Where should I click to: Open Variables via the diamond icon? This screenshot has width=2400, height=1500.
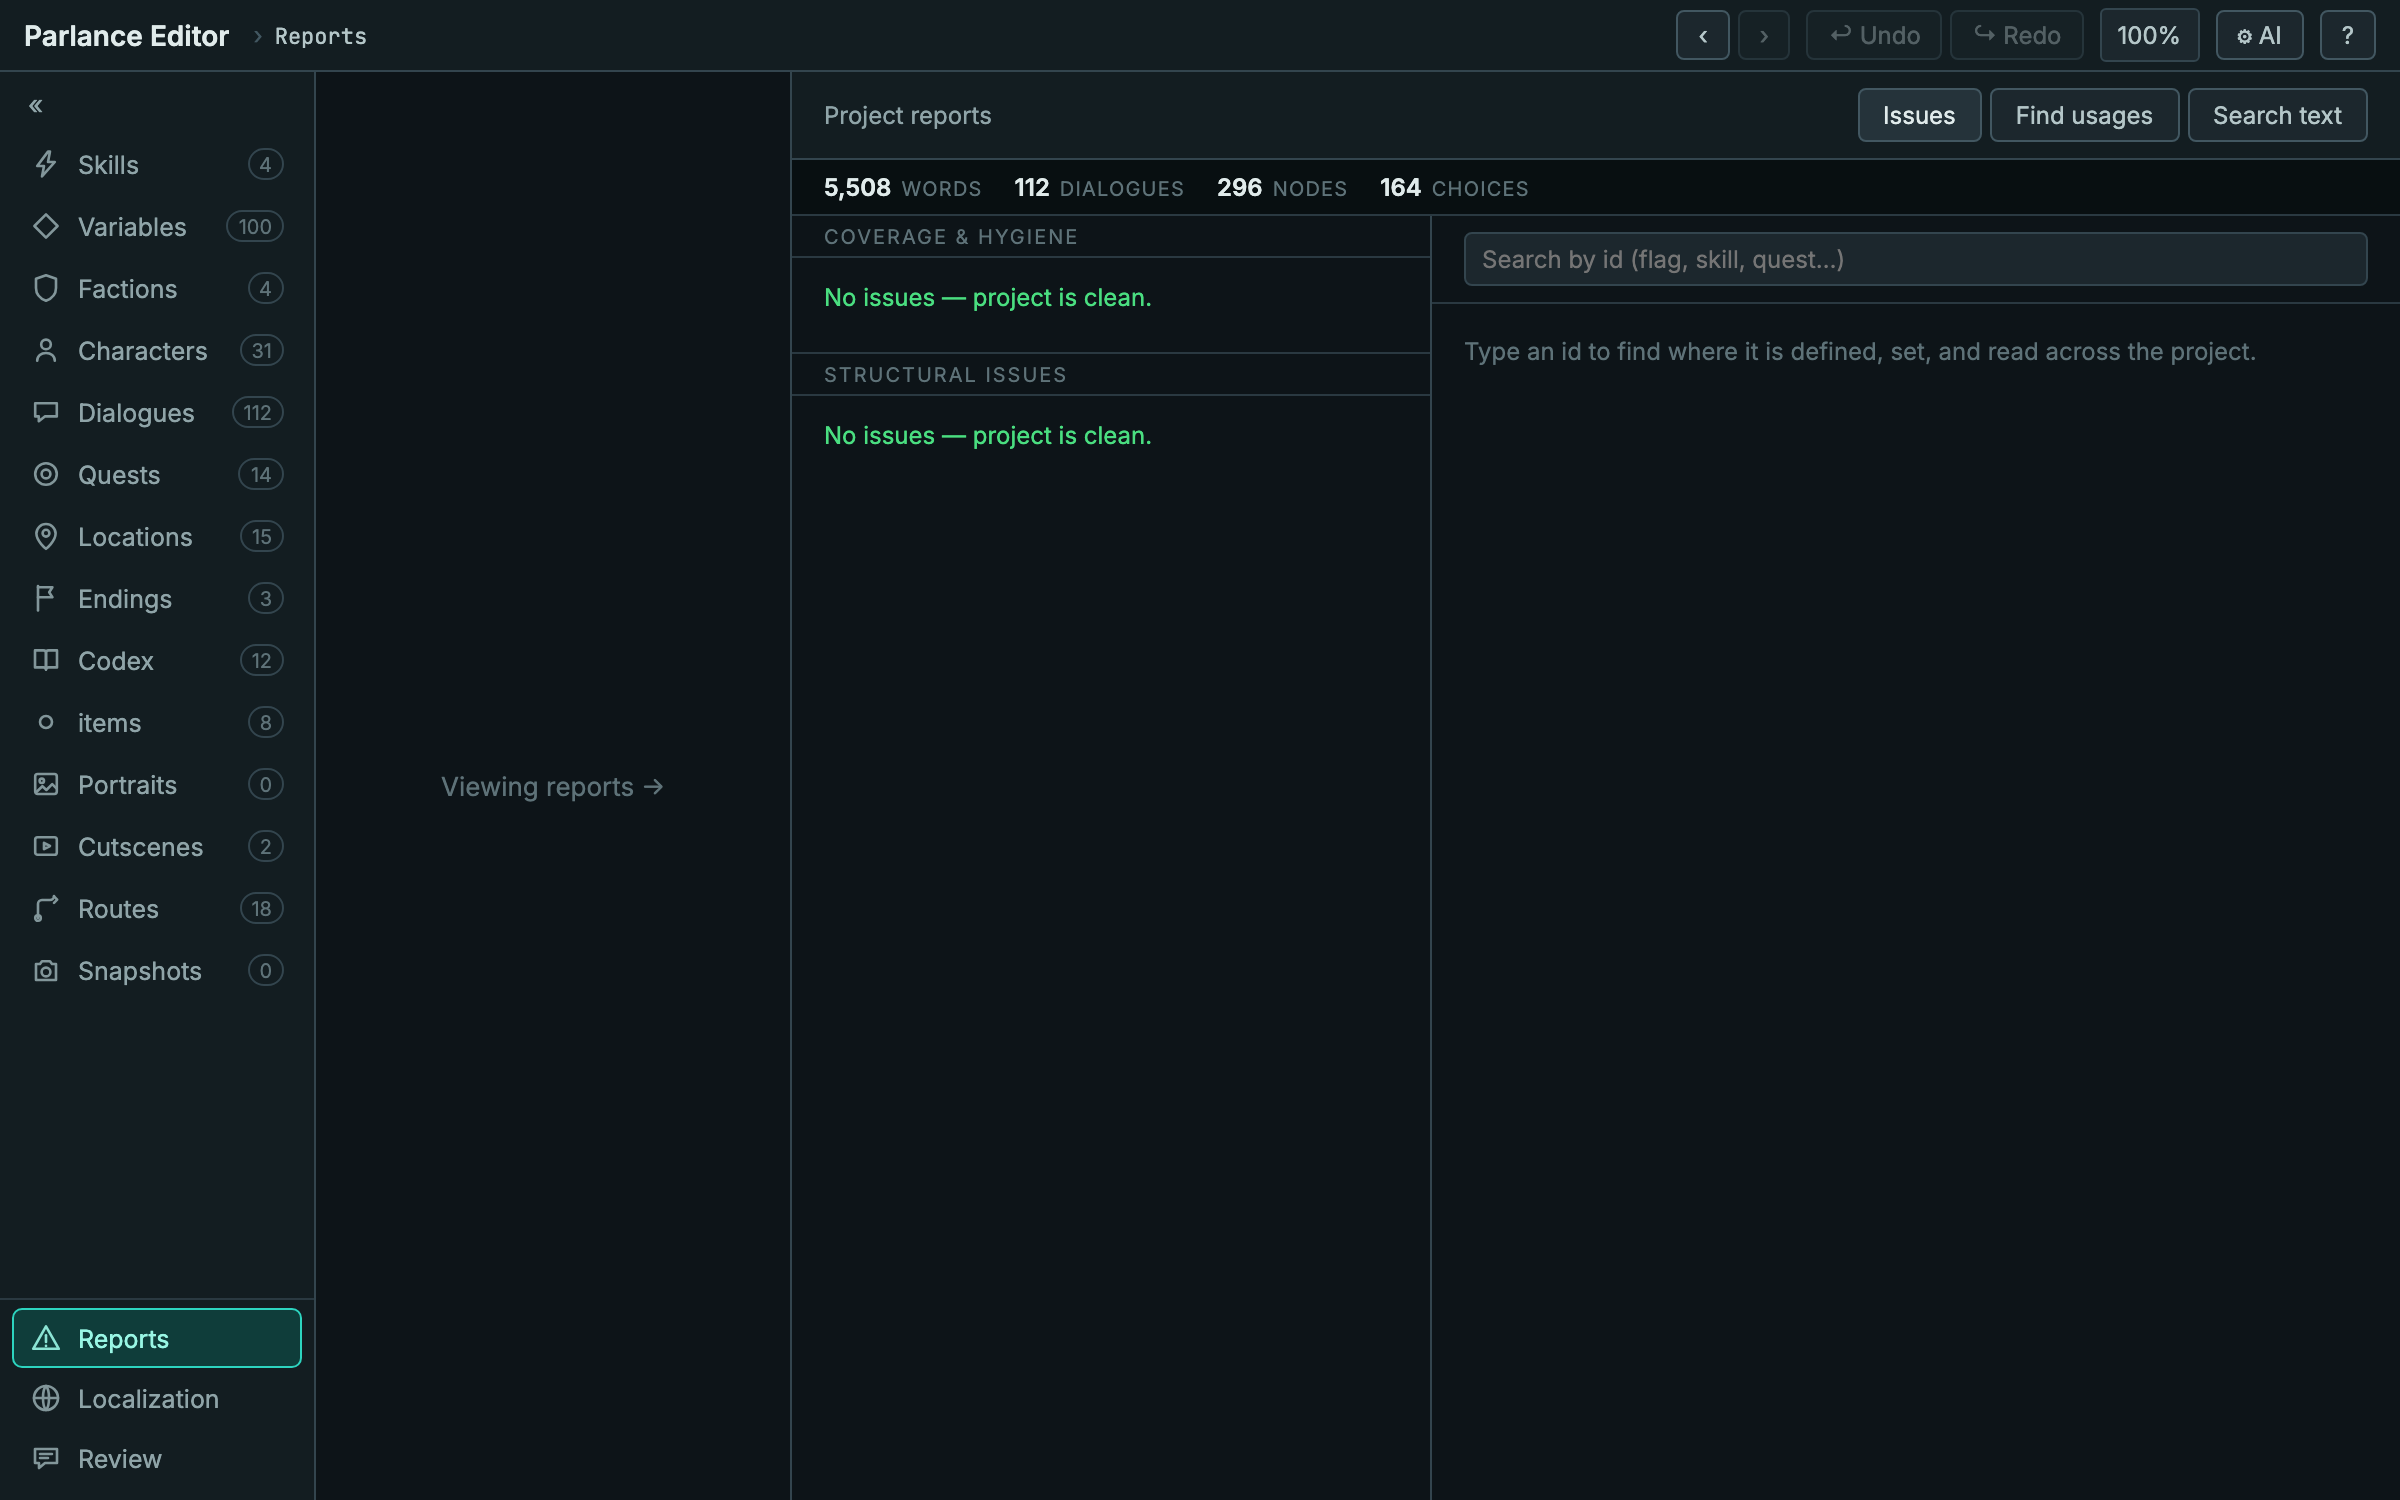tap(46, 226)
